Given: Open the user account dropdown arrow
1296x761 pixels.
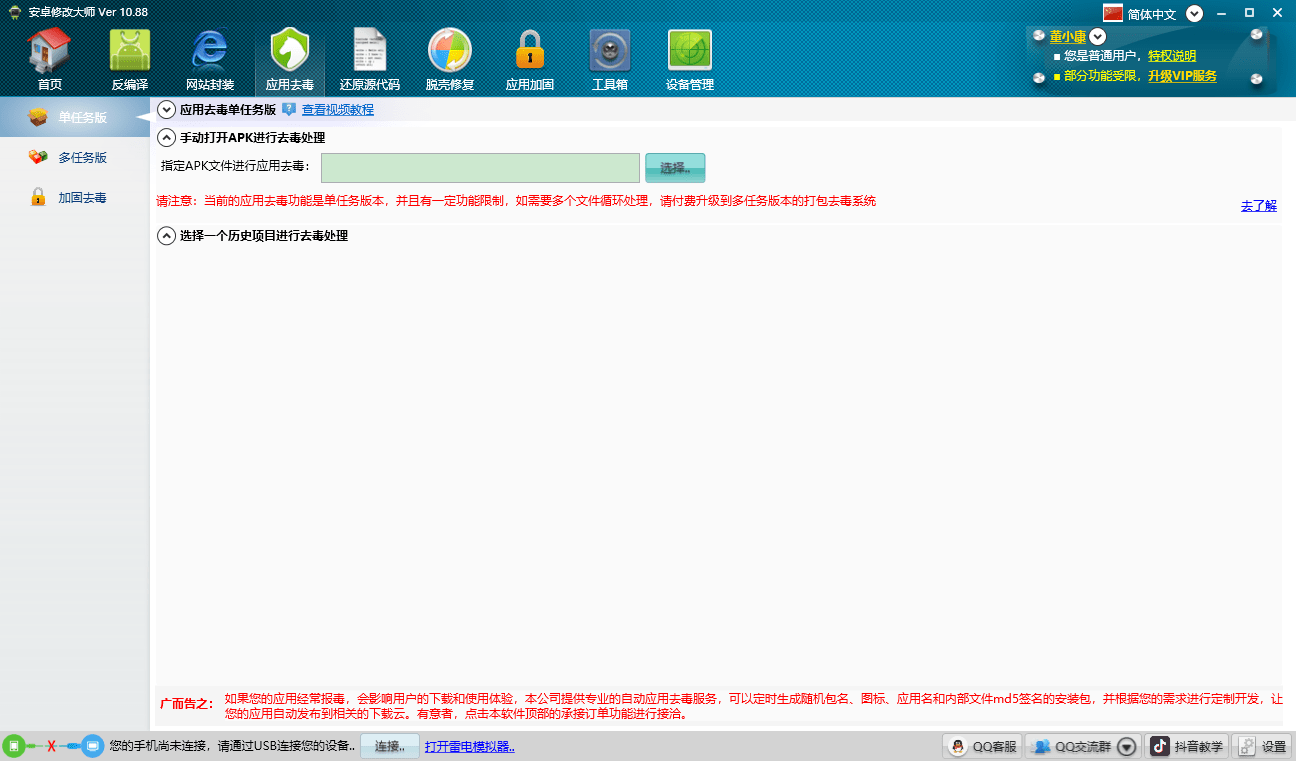Looking at the screenshot, I should point(1098,37).
